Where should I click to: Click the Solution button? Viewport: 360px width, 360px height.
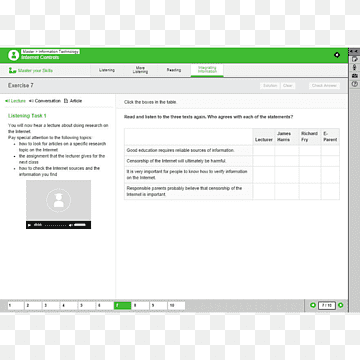point(270,86)
